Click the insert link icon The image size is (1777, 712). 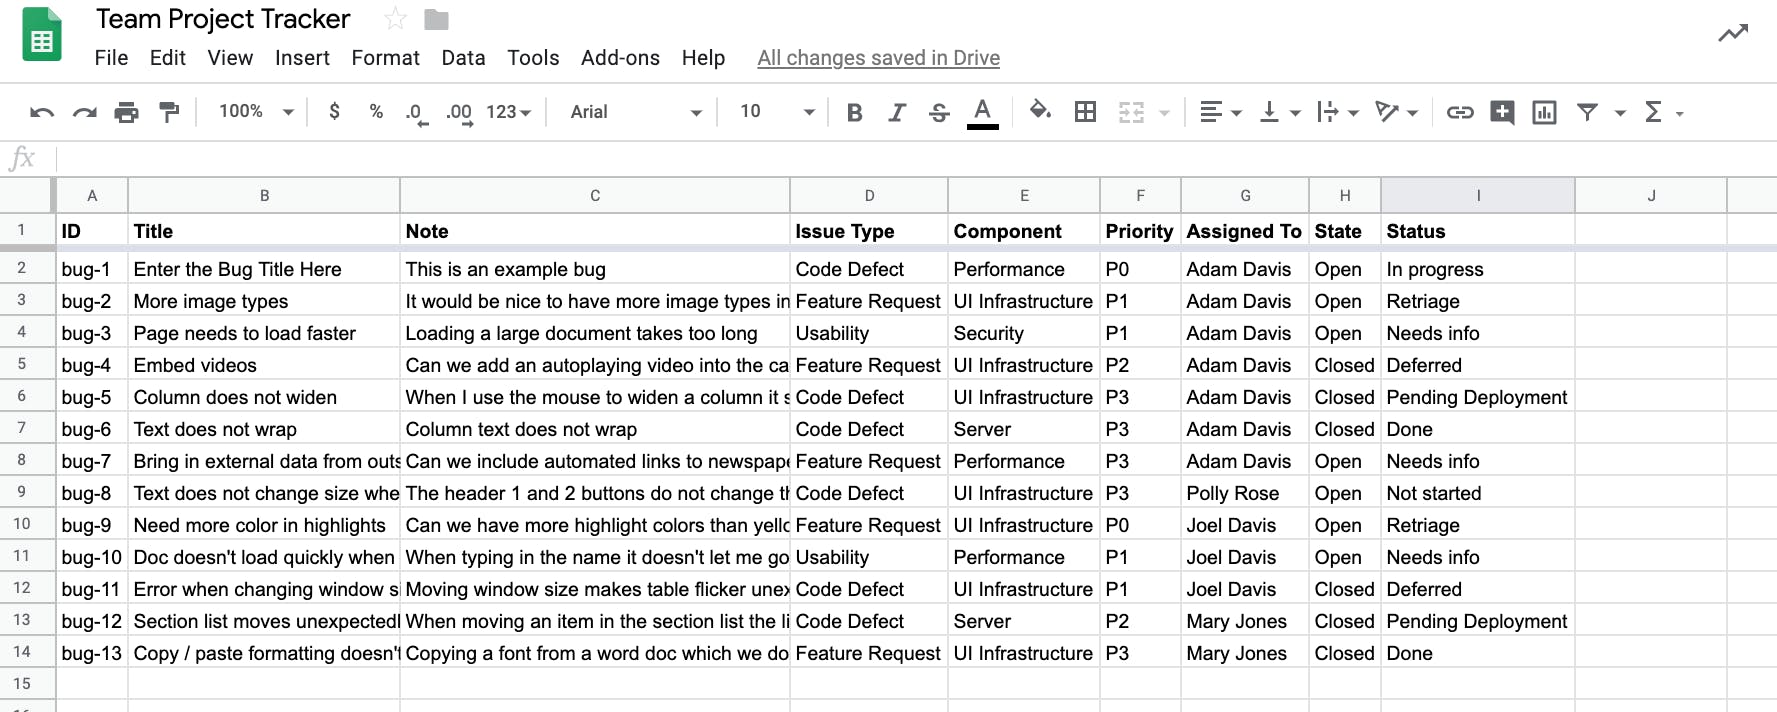tap(1460, 112)
